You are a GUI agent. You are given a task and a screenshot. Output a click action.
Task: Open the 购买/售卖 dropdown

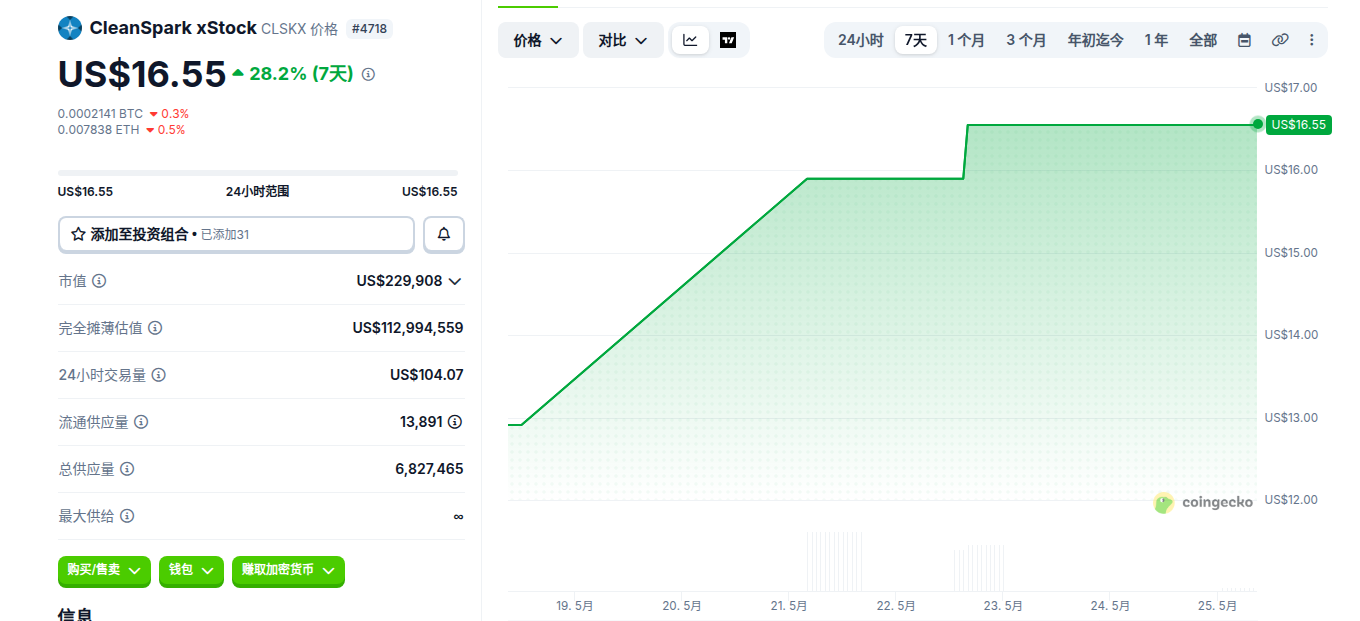pos(104,570)
